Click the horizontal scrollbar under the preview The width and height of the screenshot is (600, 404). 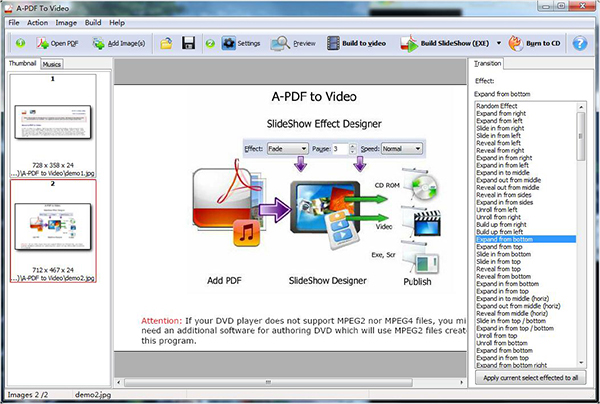click(x=289, y=381)
